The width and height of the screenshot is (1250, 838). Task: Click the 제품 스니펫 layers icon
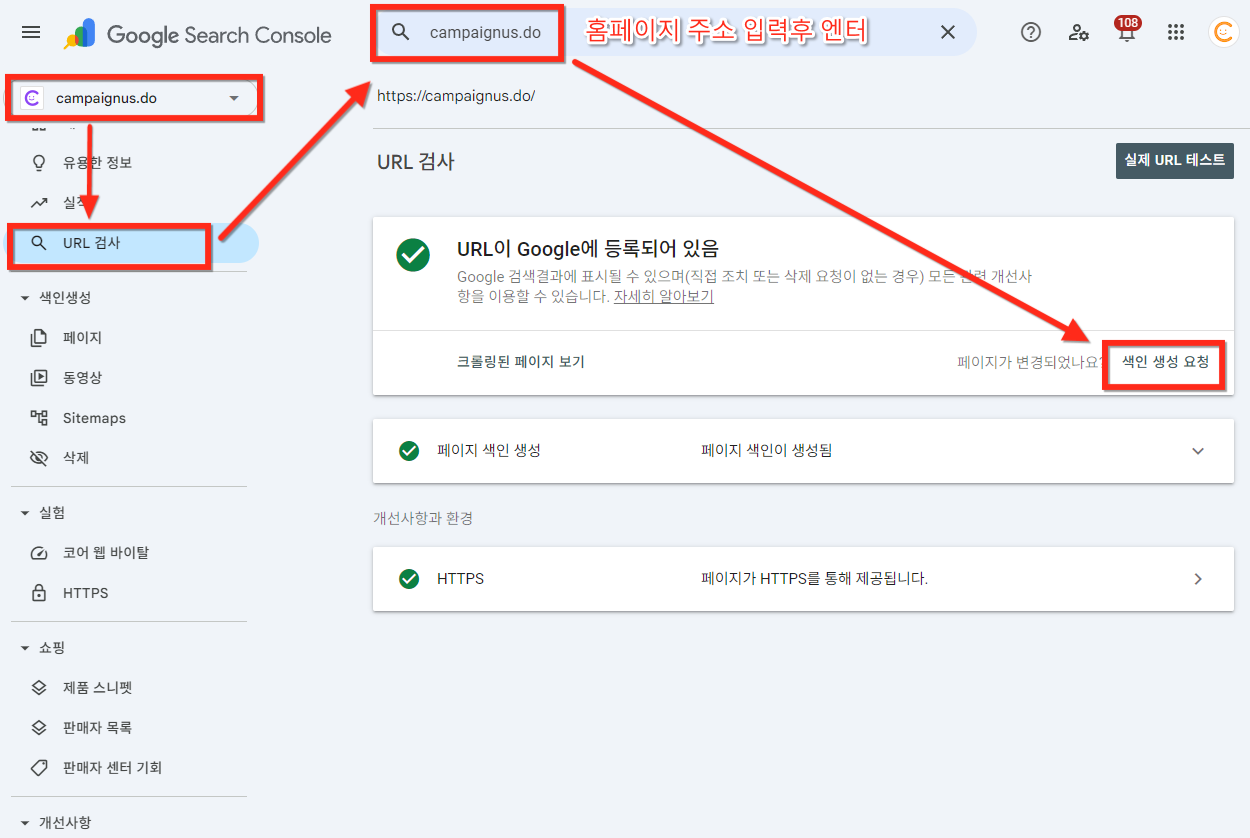click(39, 688)
